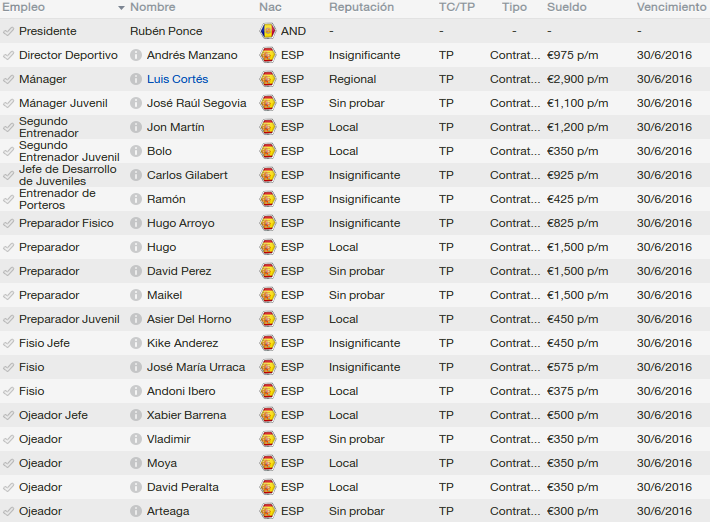Sort by Sueldo column header
Screen dimensions: 710x522
[x=566, y=7]
